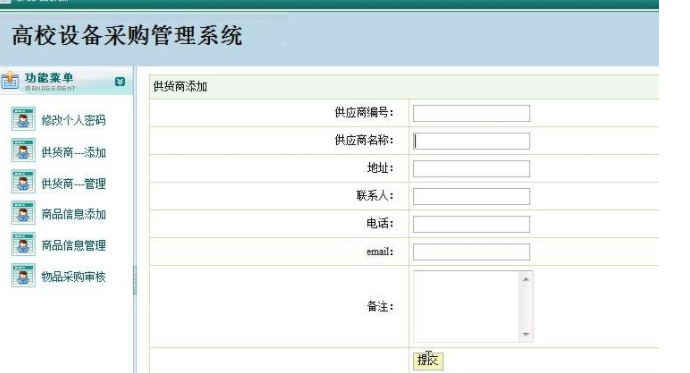Click the 备注 scrollbar down arrow

[x=526, y=334]
